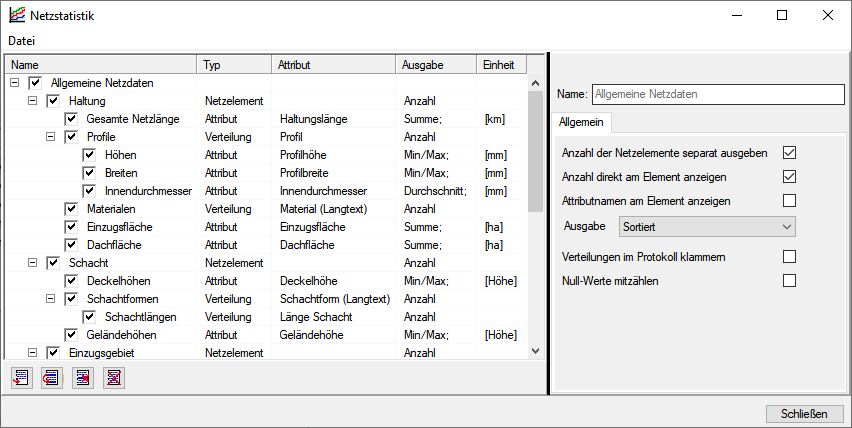Click the first toolbar icon to add an entry
This screenshot has height=428, width=852.
pyautogui.click(x=21, y=377)
